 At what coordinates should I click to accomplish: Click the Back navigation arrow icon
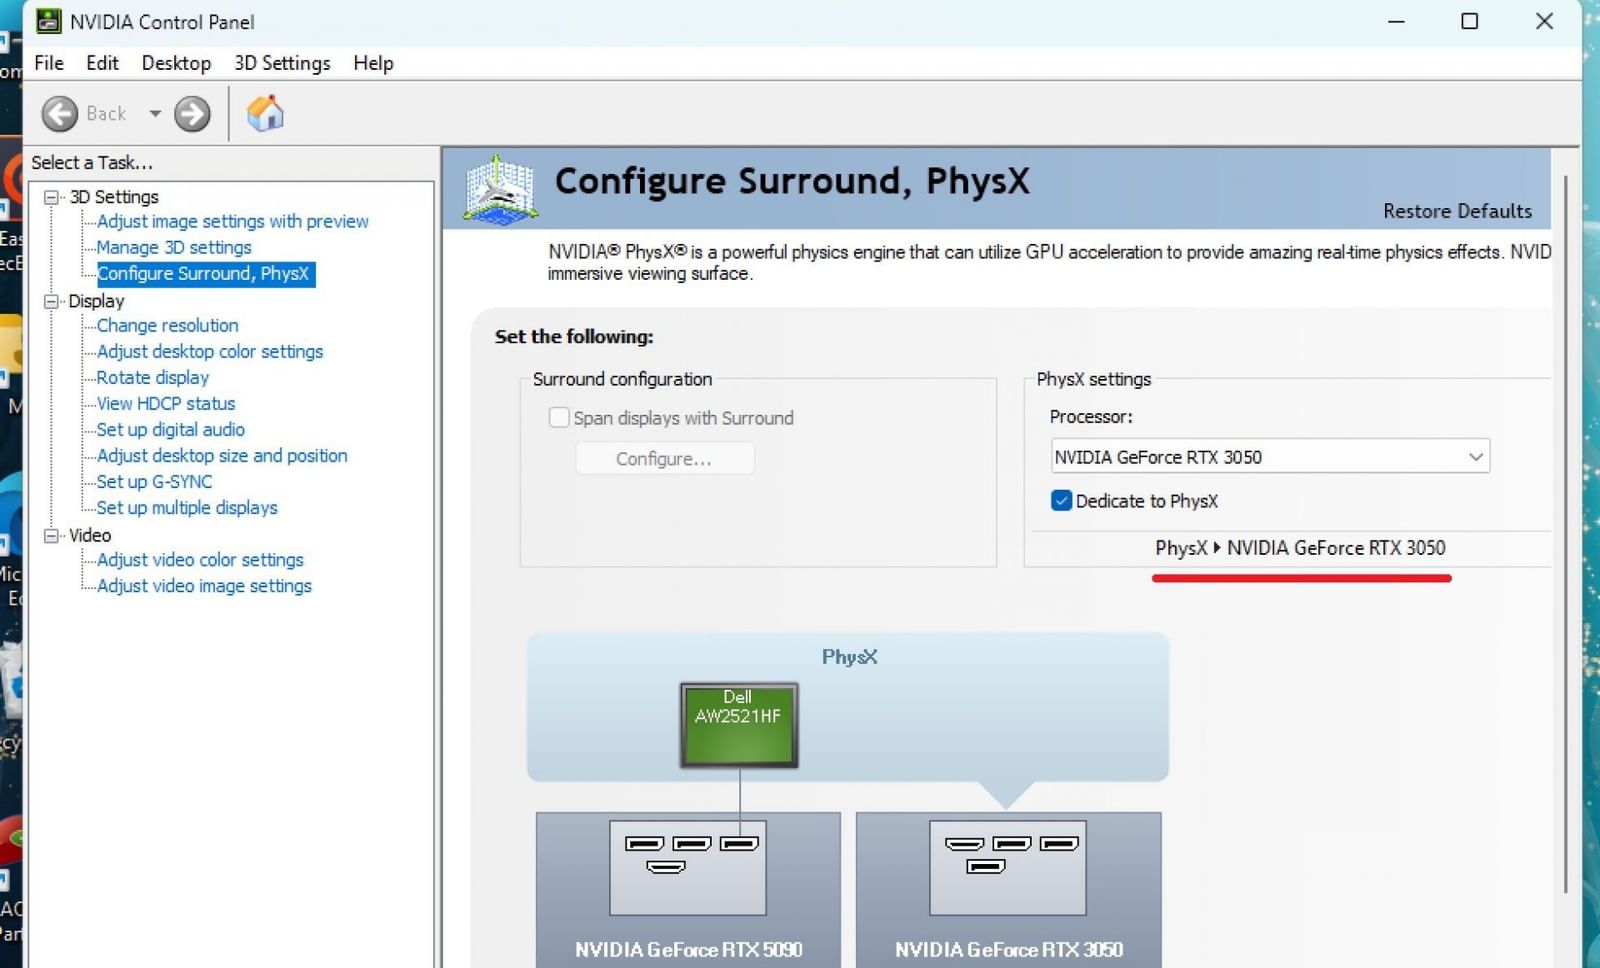60,113
